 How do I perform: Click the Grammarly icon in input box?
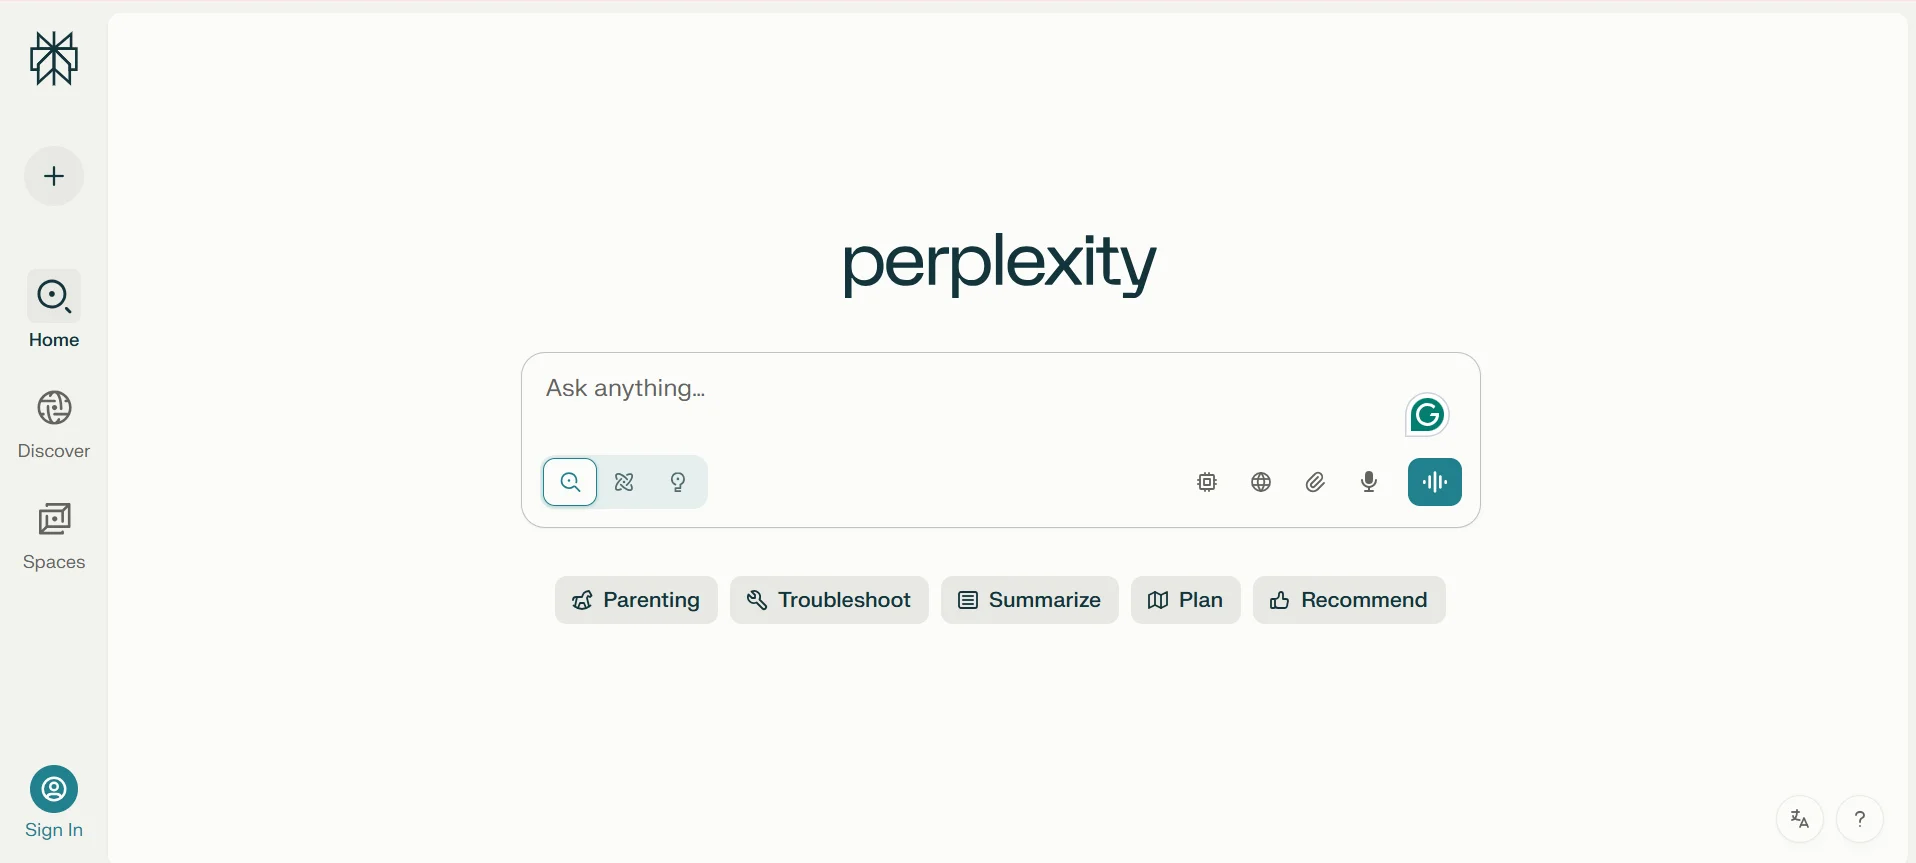pos(1427,414)
